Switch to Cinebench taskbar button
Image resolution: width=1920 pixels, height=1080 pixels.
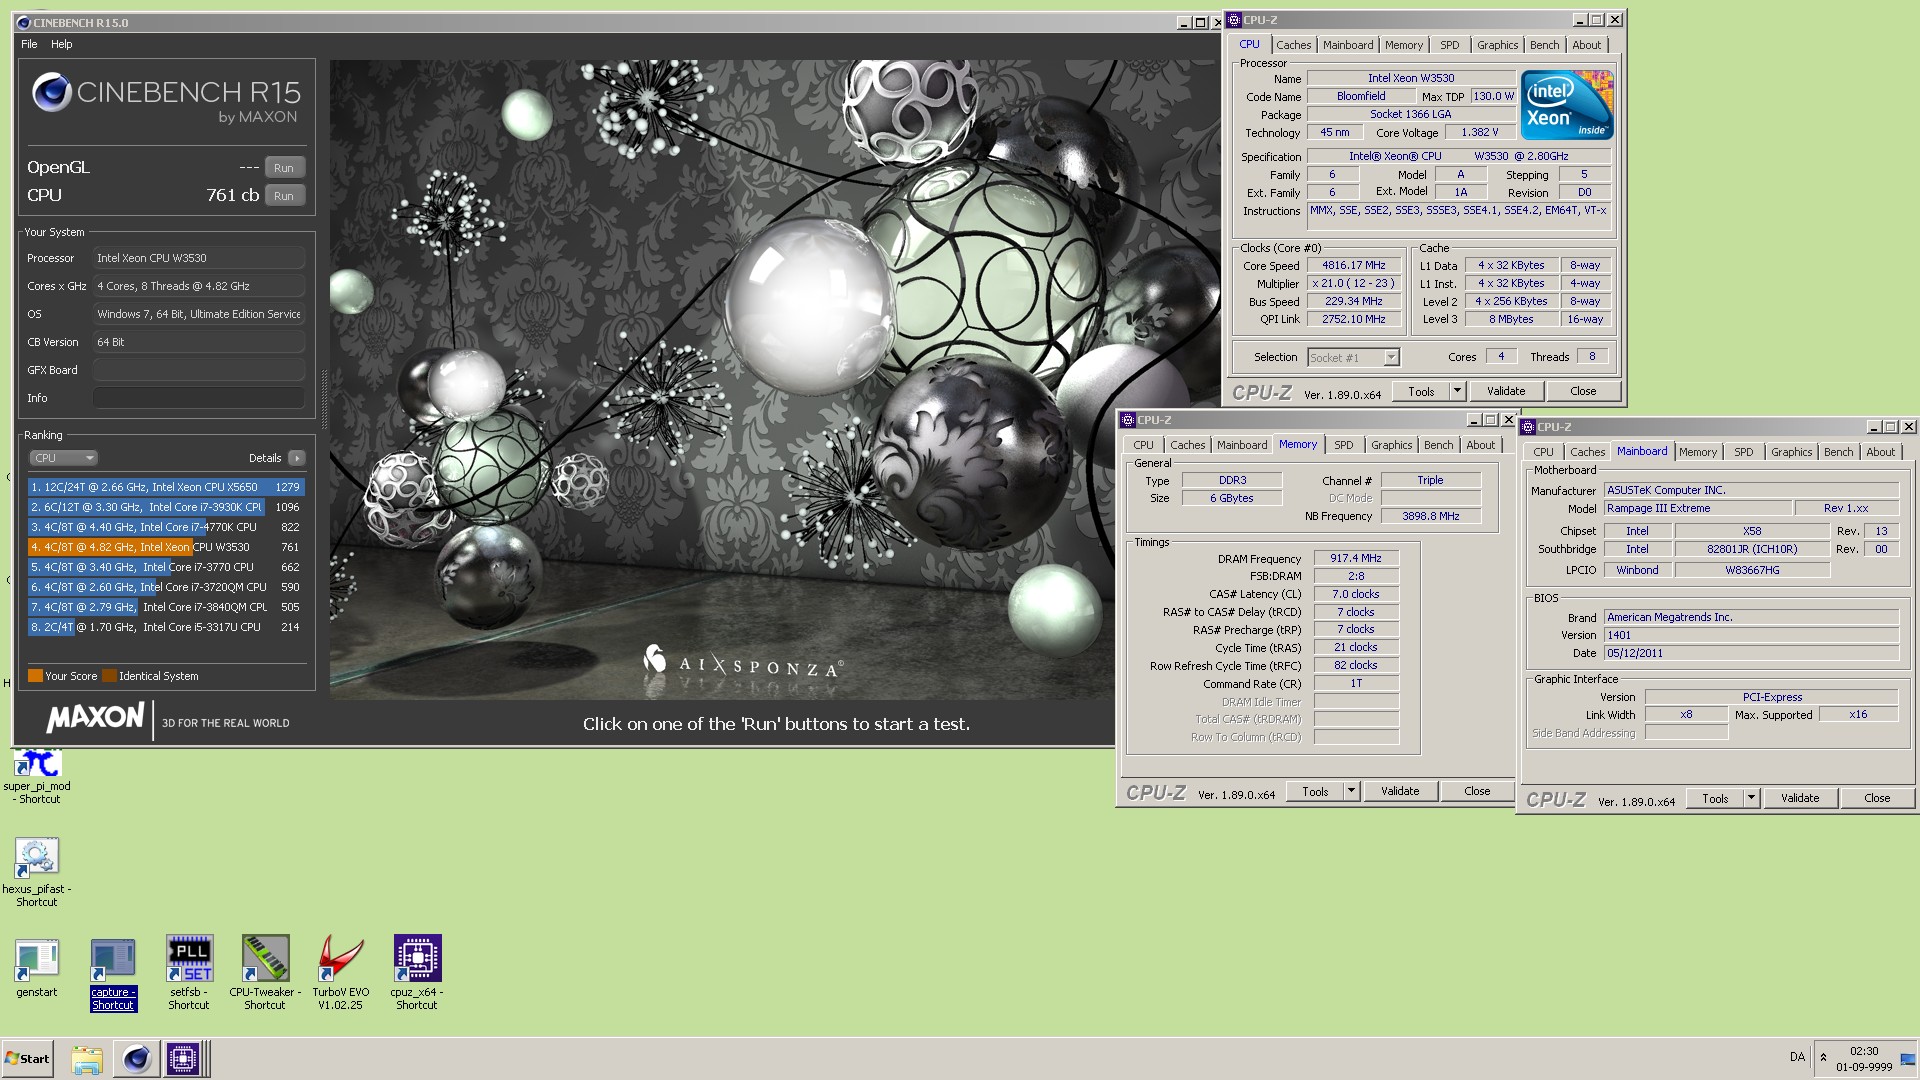click(137, 1059)
